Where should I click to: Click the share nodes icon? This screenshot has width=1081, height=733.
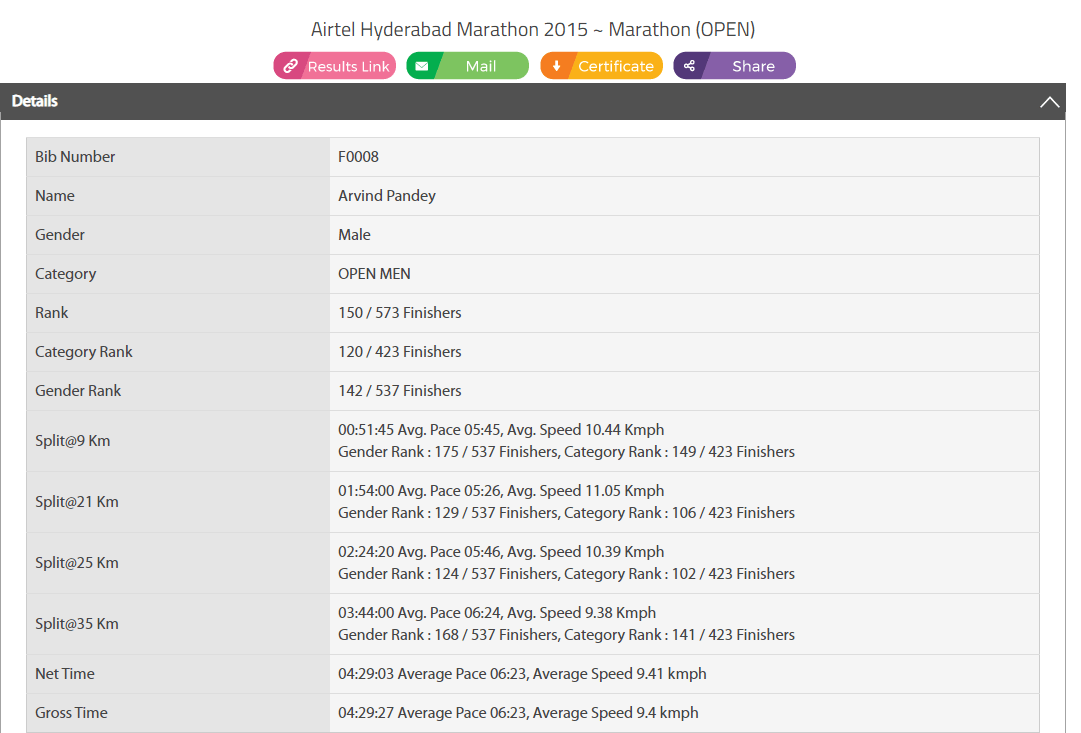689,66
